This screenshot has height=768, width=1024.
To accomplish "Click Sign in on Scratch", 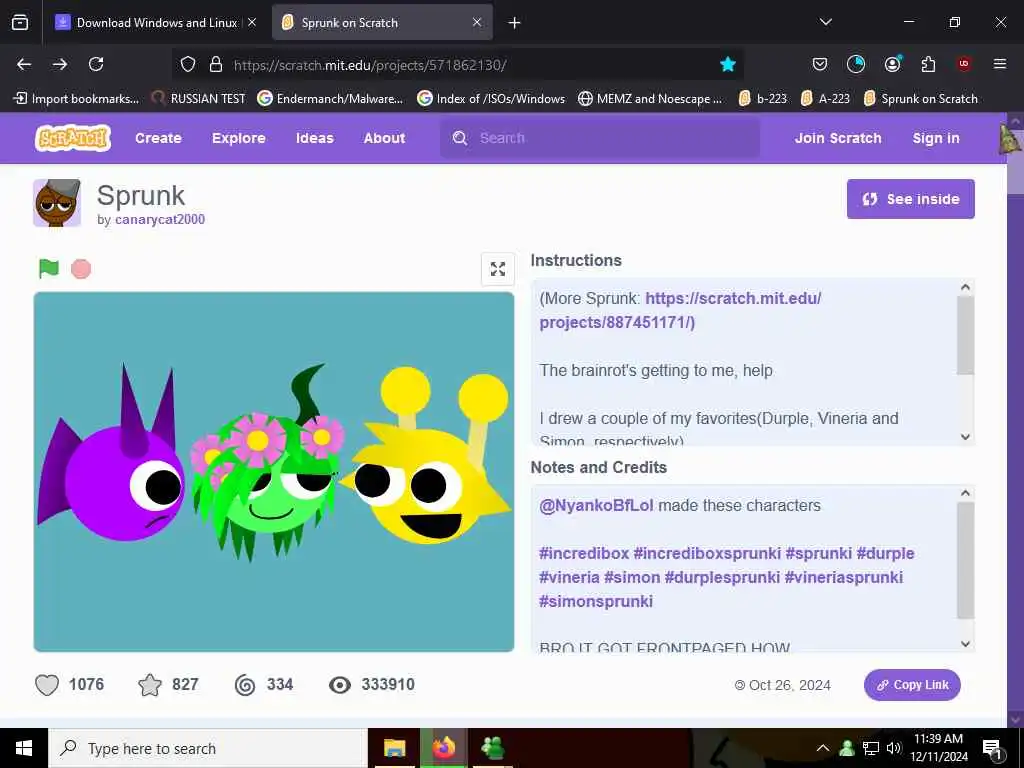I will tap(936, 138).
